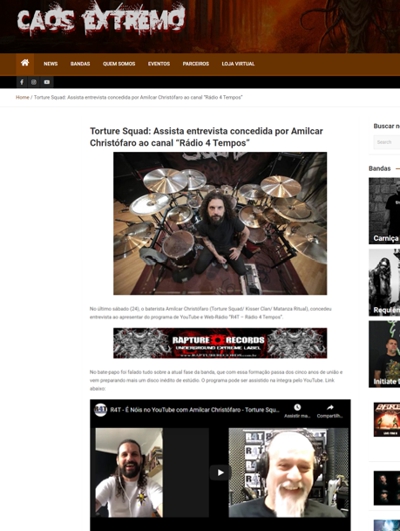Image resolution: width=400 pixels, height=531 pixels.
Task: Click the drummer article featured image
Action: pos(220,224)
